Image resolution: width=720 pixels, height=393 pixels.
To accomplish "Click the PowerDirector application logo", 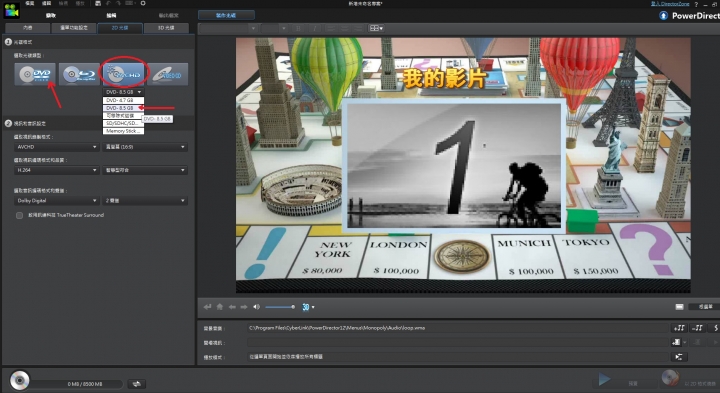I will (x=11, y=10).
